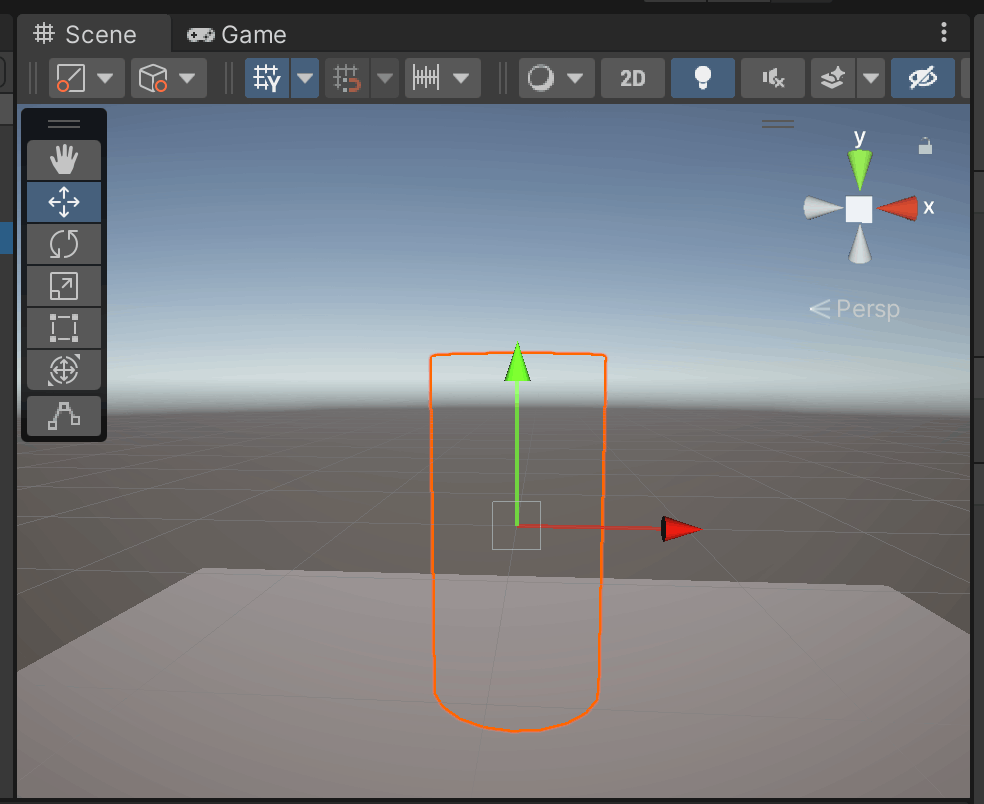The image size is (984, 804).
Task: Click the orientation overlay drag handle
Action: tap(778, 124)
